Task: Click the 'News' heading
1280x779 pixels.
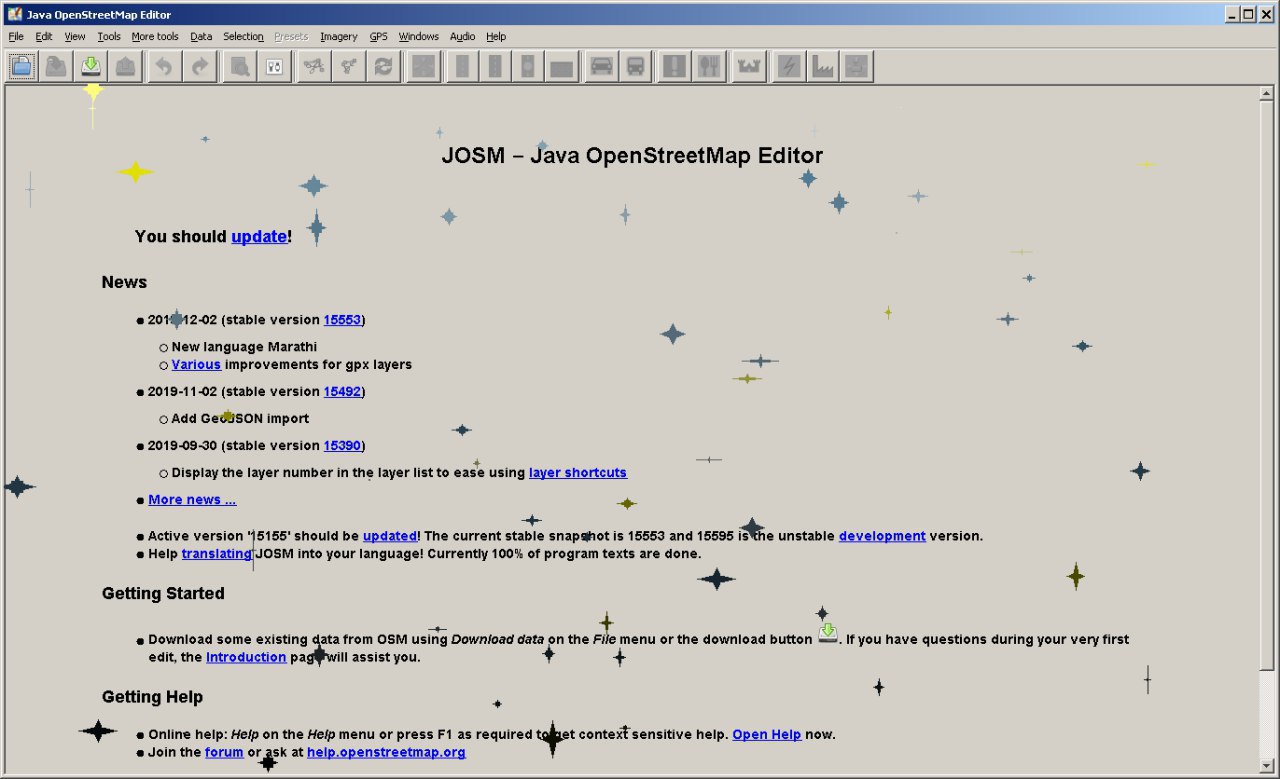Action: (x=124, y=283)
